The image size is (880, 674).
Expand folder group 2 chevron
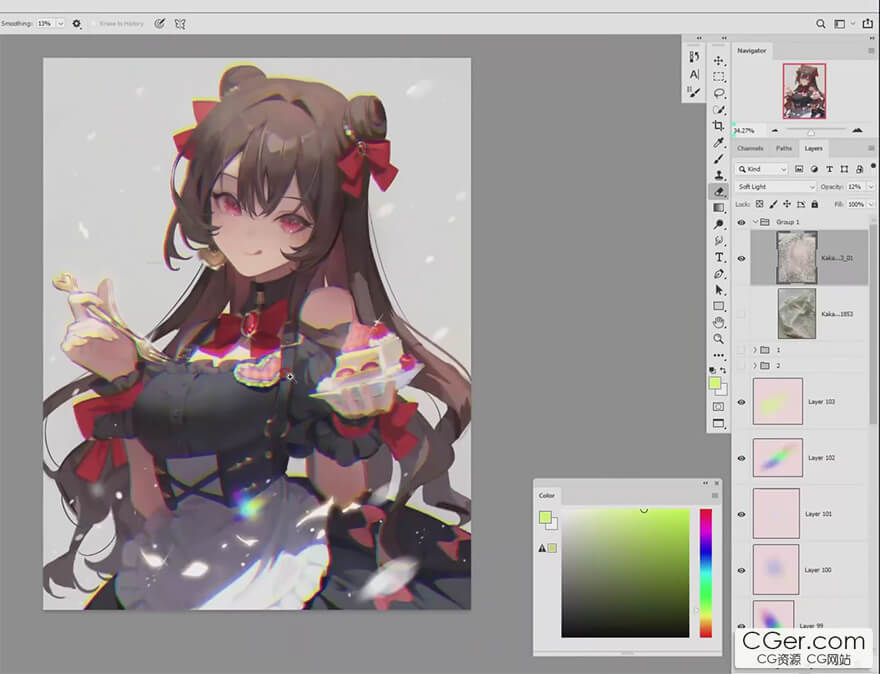[755, 366]
